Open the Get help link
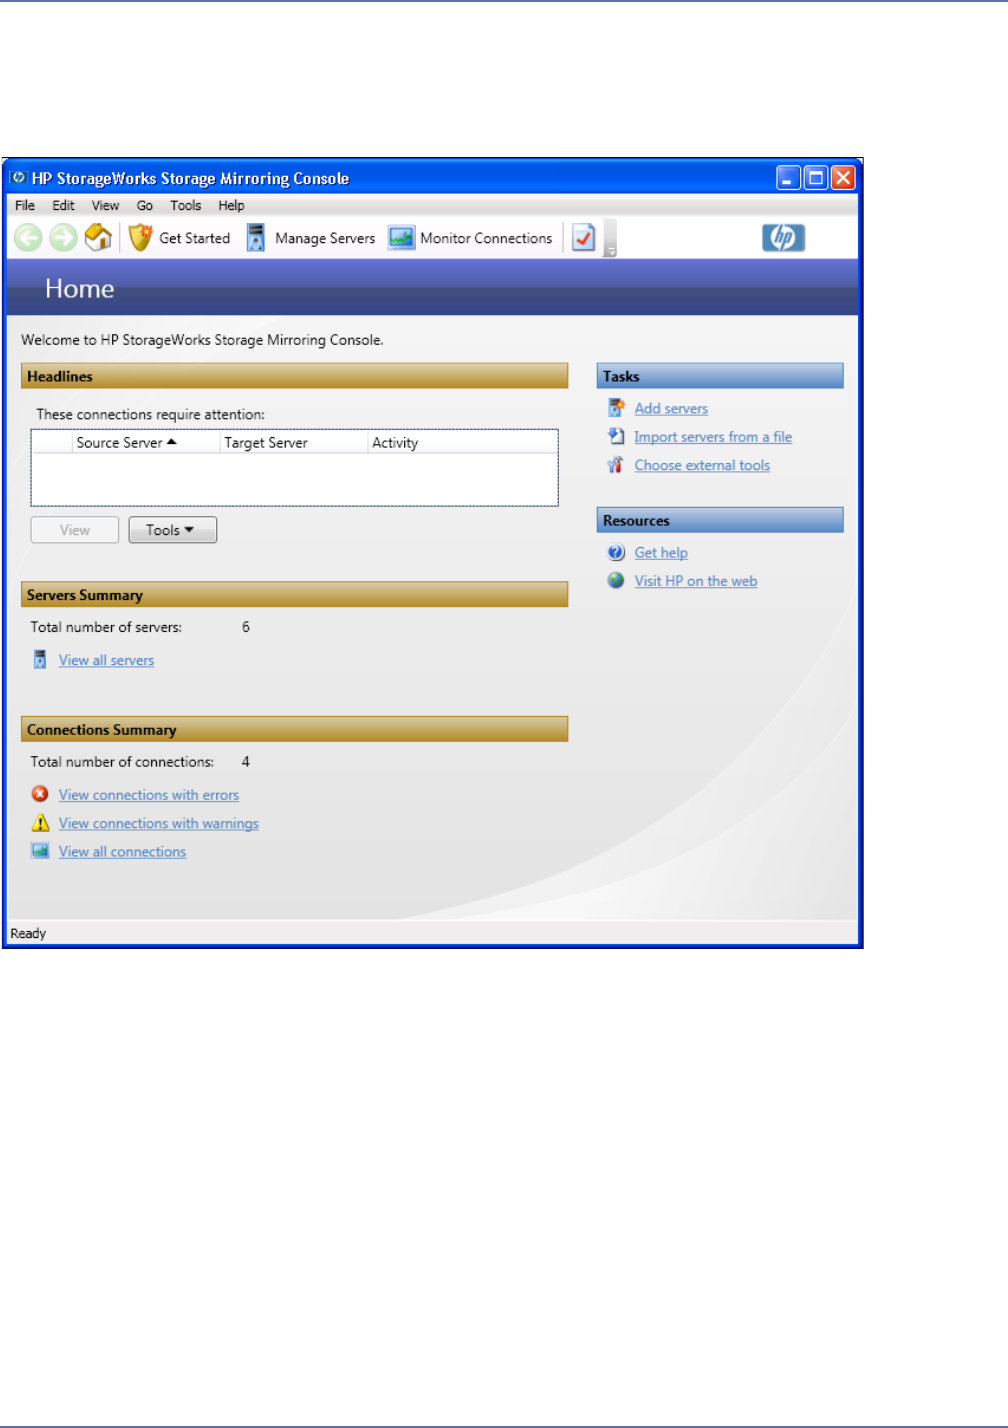Screen dimensions: 1008x1428 click(x=661, y=552)
